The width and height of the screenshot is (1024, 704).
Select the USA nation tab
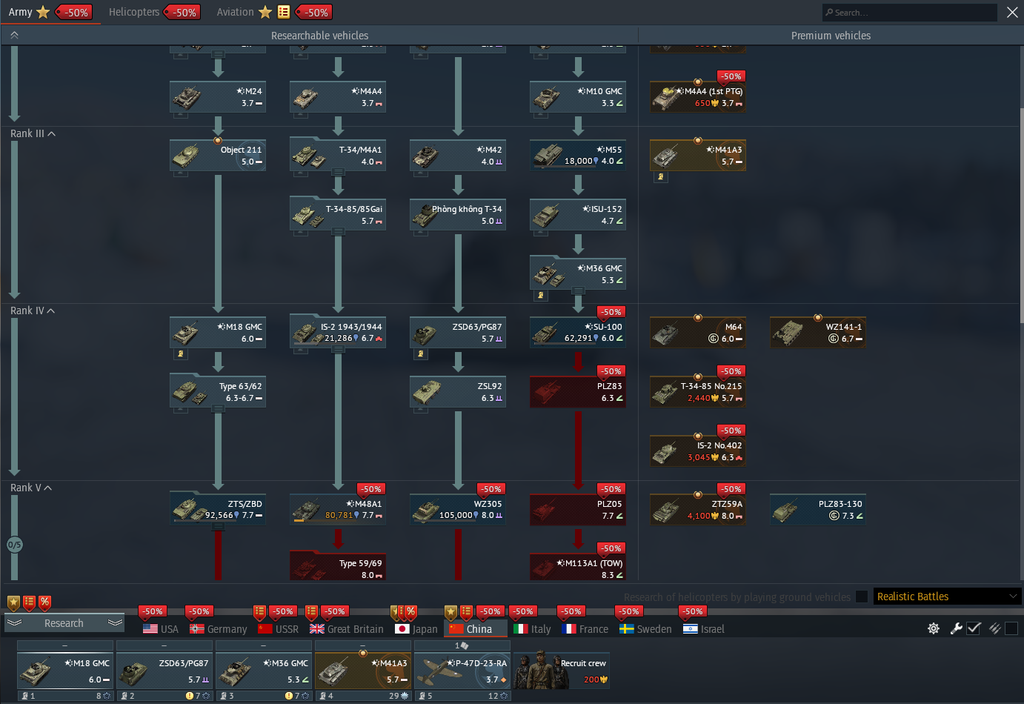coord(161,629)
